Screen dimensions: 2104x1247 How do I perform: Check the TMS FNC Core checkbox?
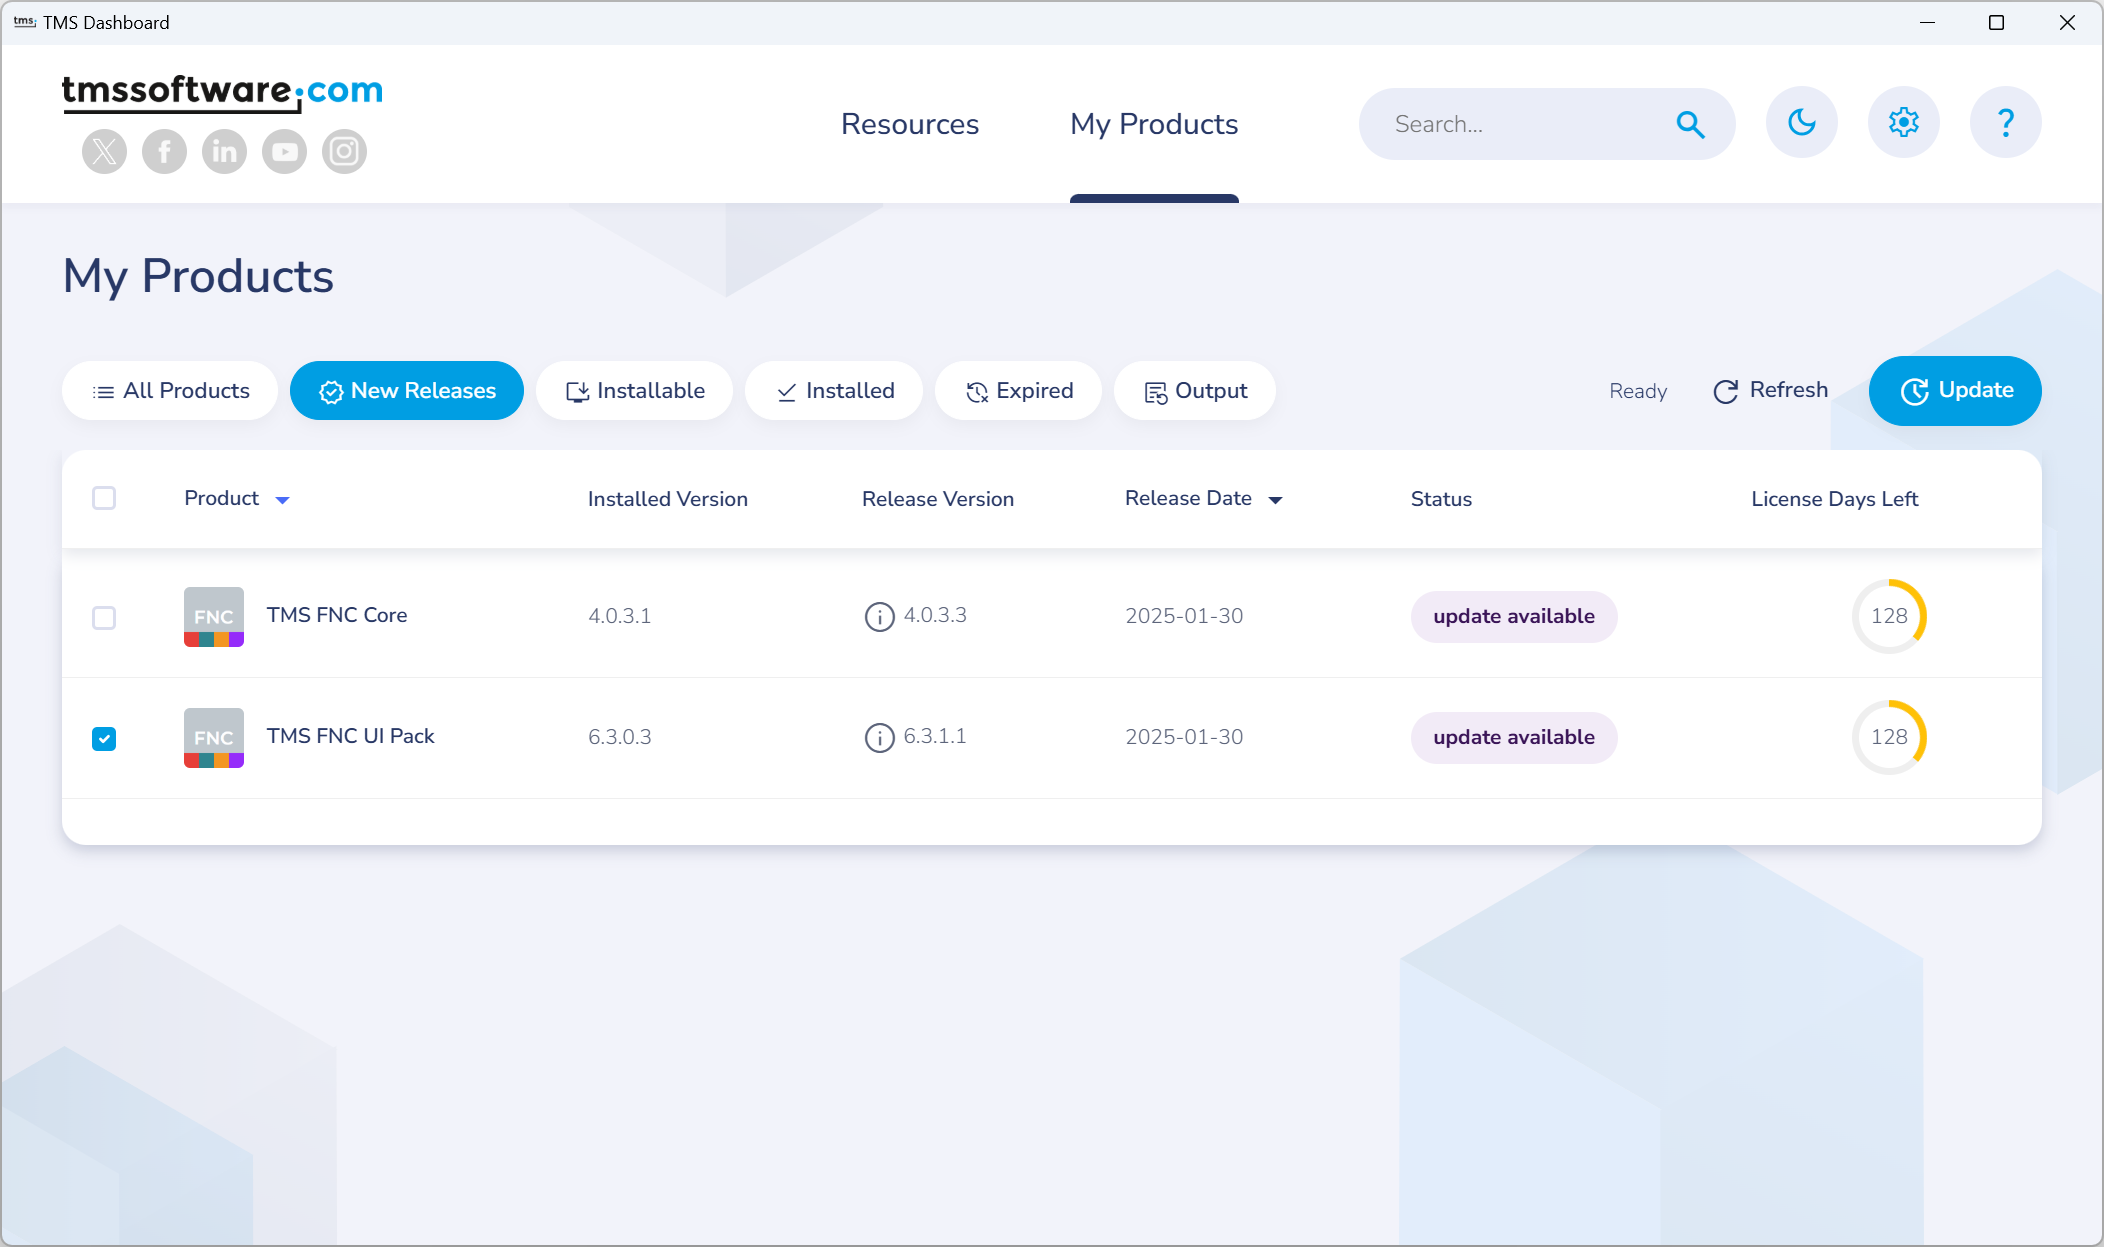coord(105,615)
